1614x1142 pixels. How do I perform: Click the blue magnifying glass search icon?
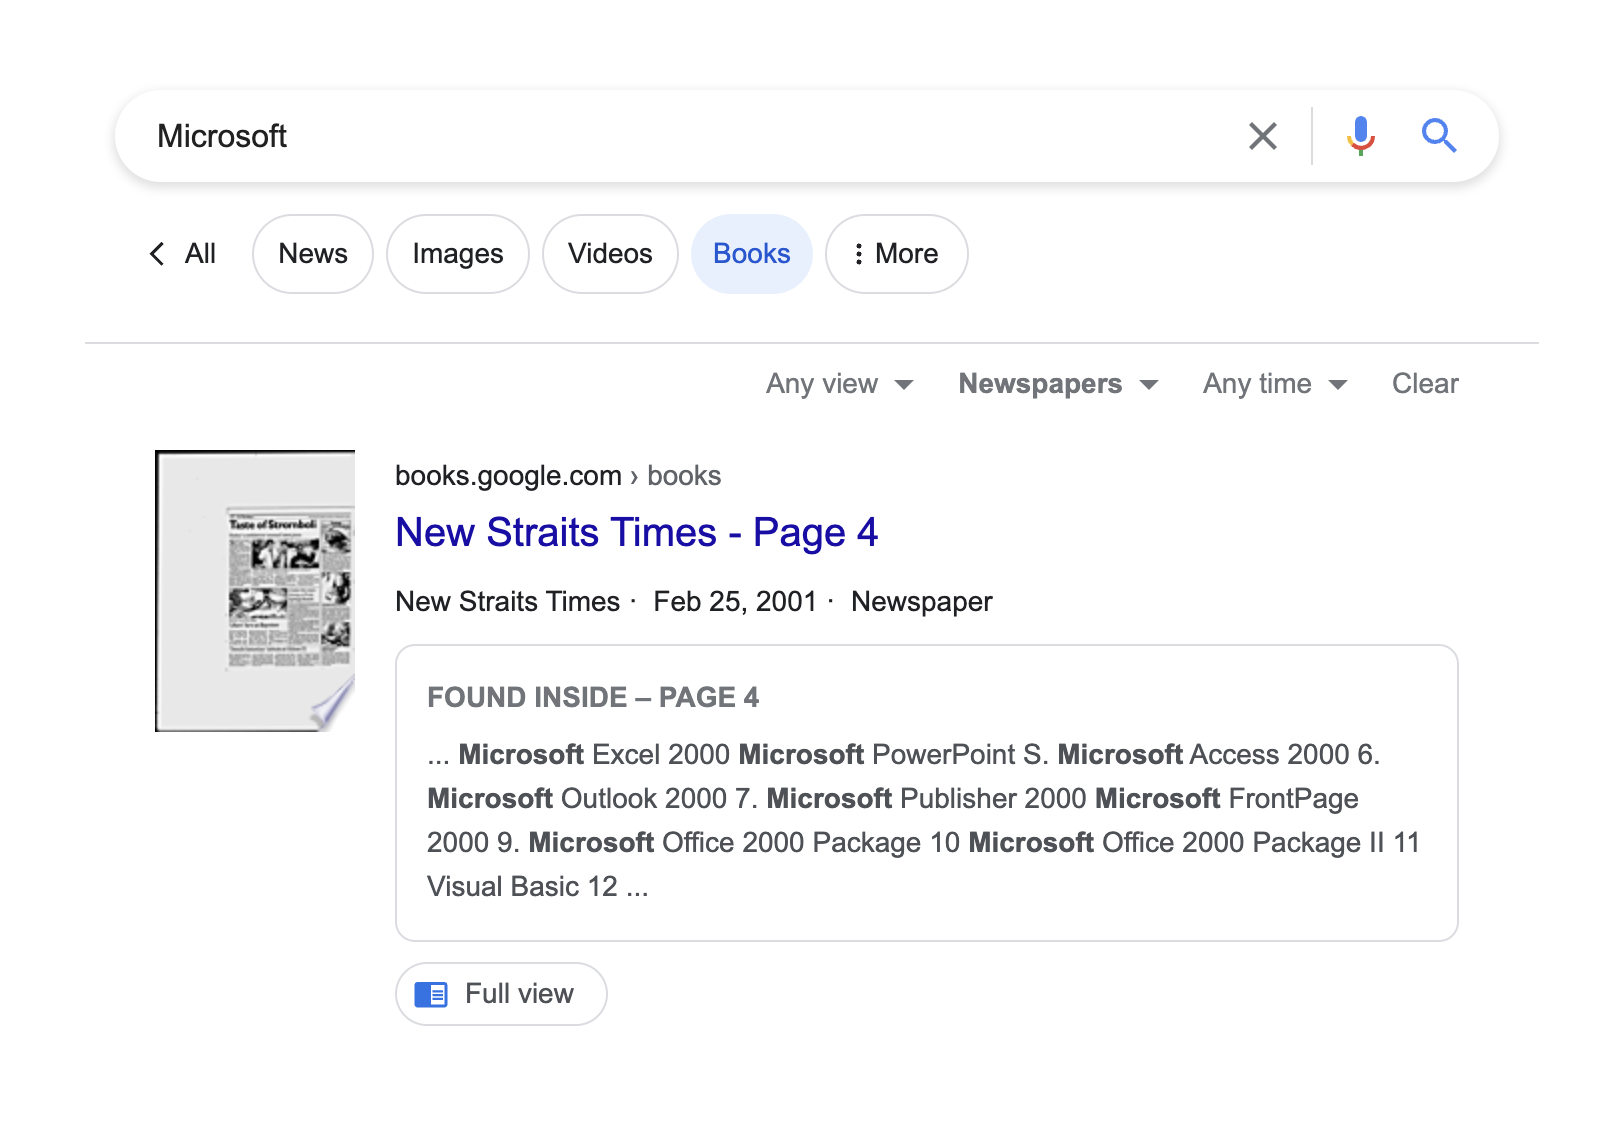(1438, 135)
